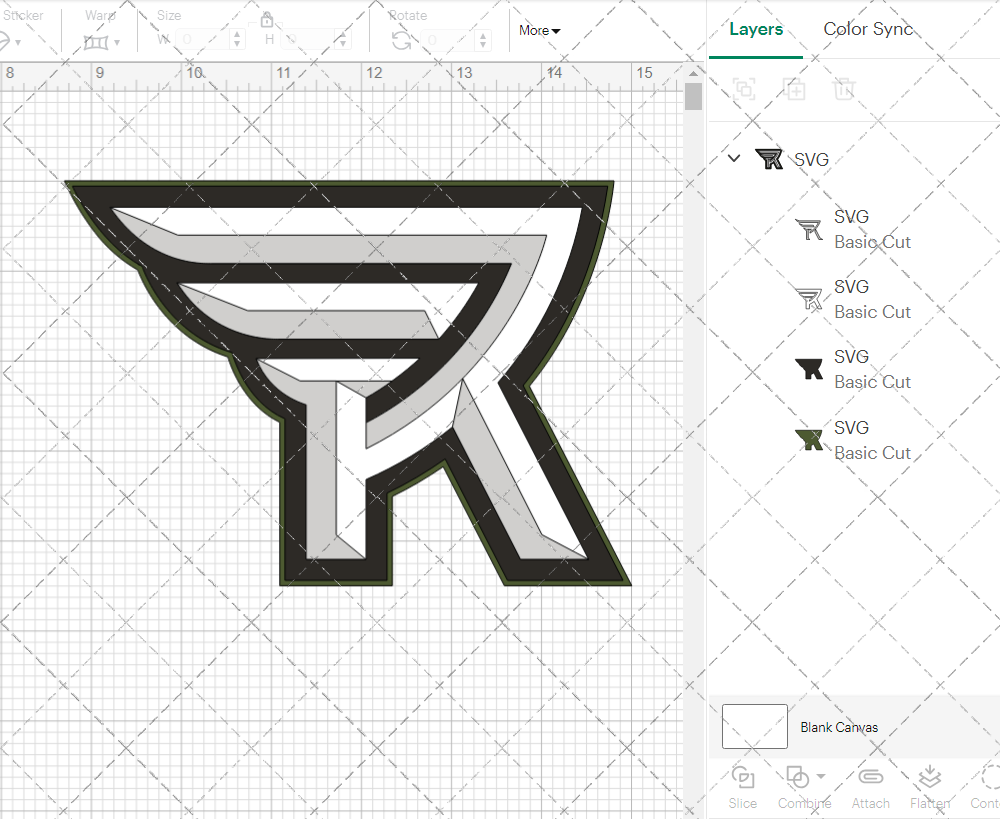Viewport: 1000px width, 819px height.
Task: Click the Contour tool
Action: tap(986, 788)
